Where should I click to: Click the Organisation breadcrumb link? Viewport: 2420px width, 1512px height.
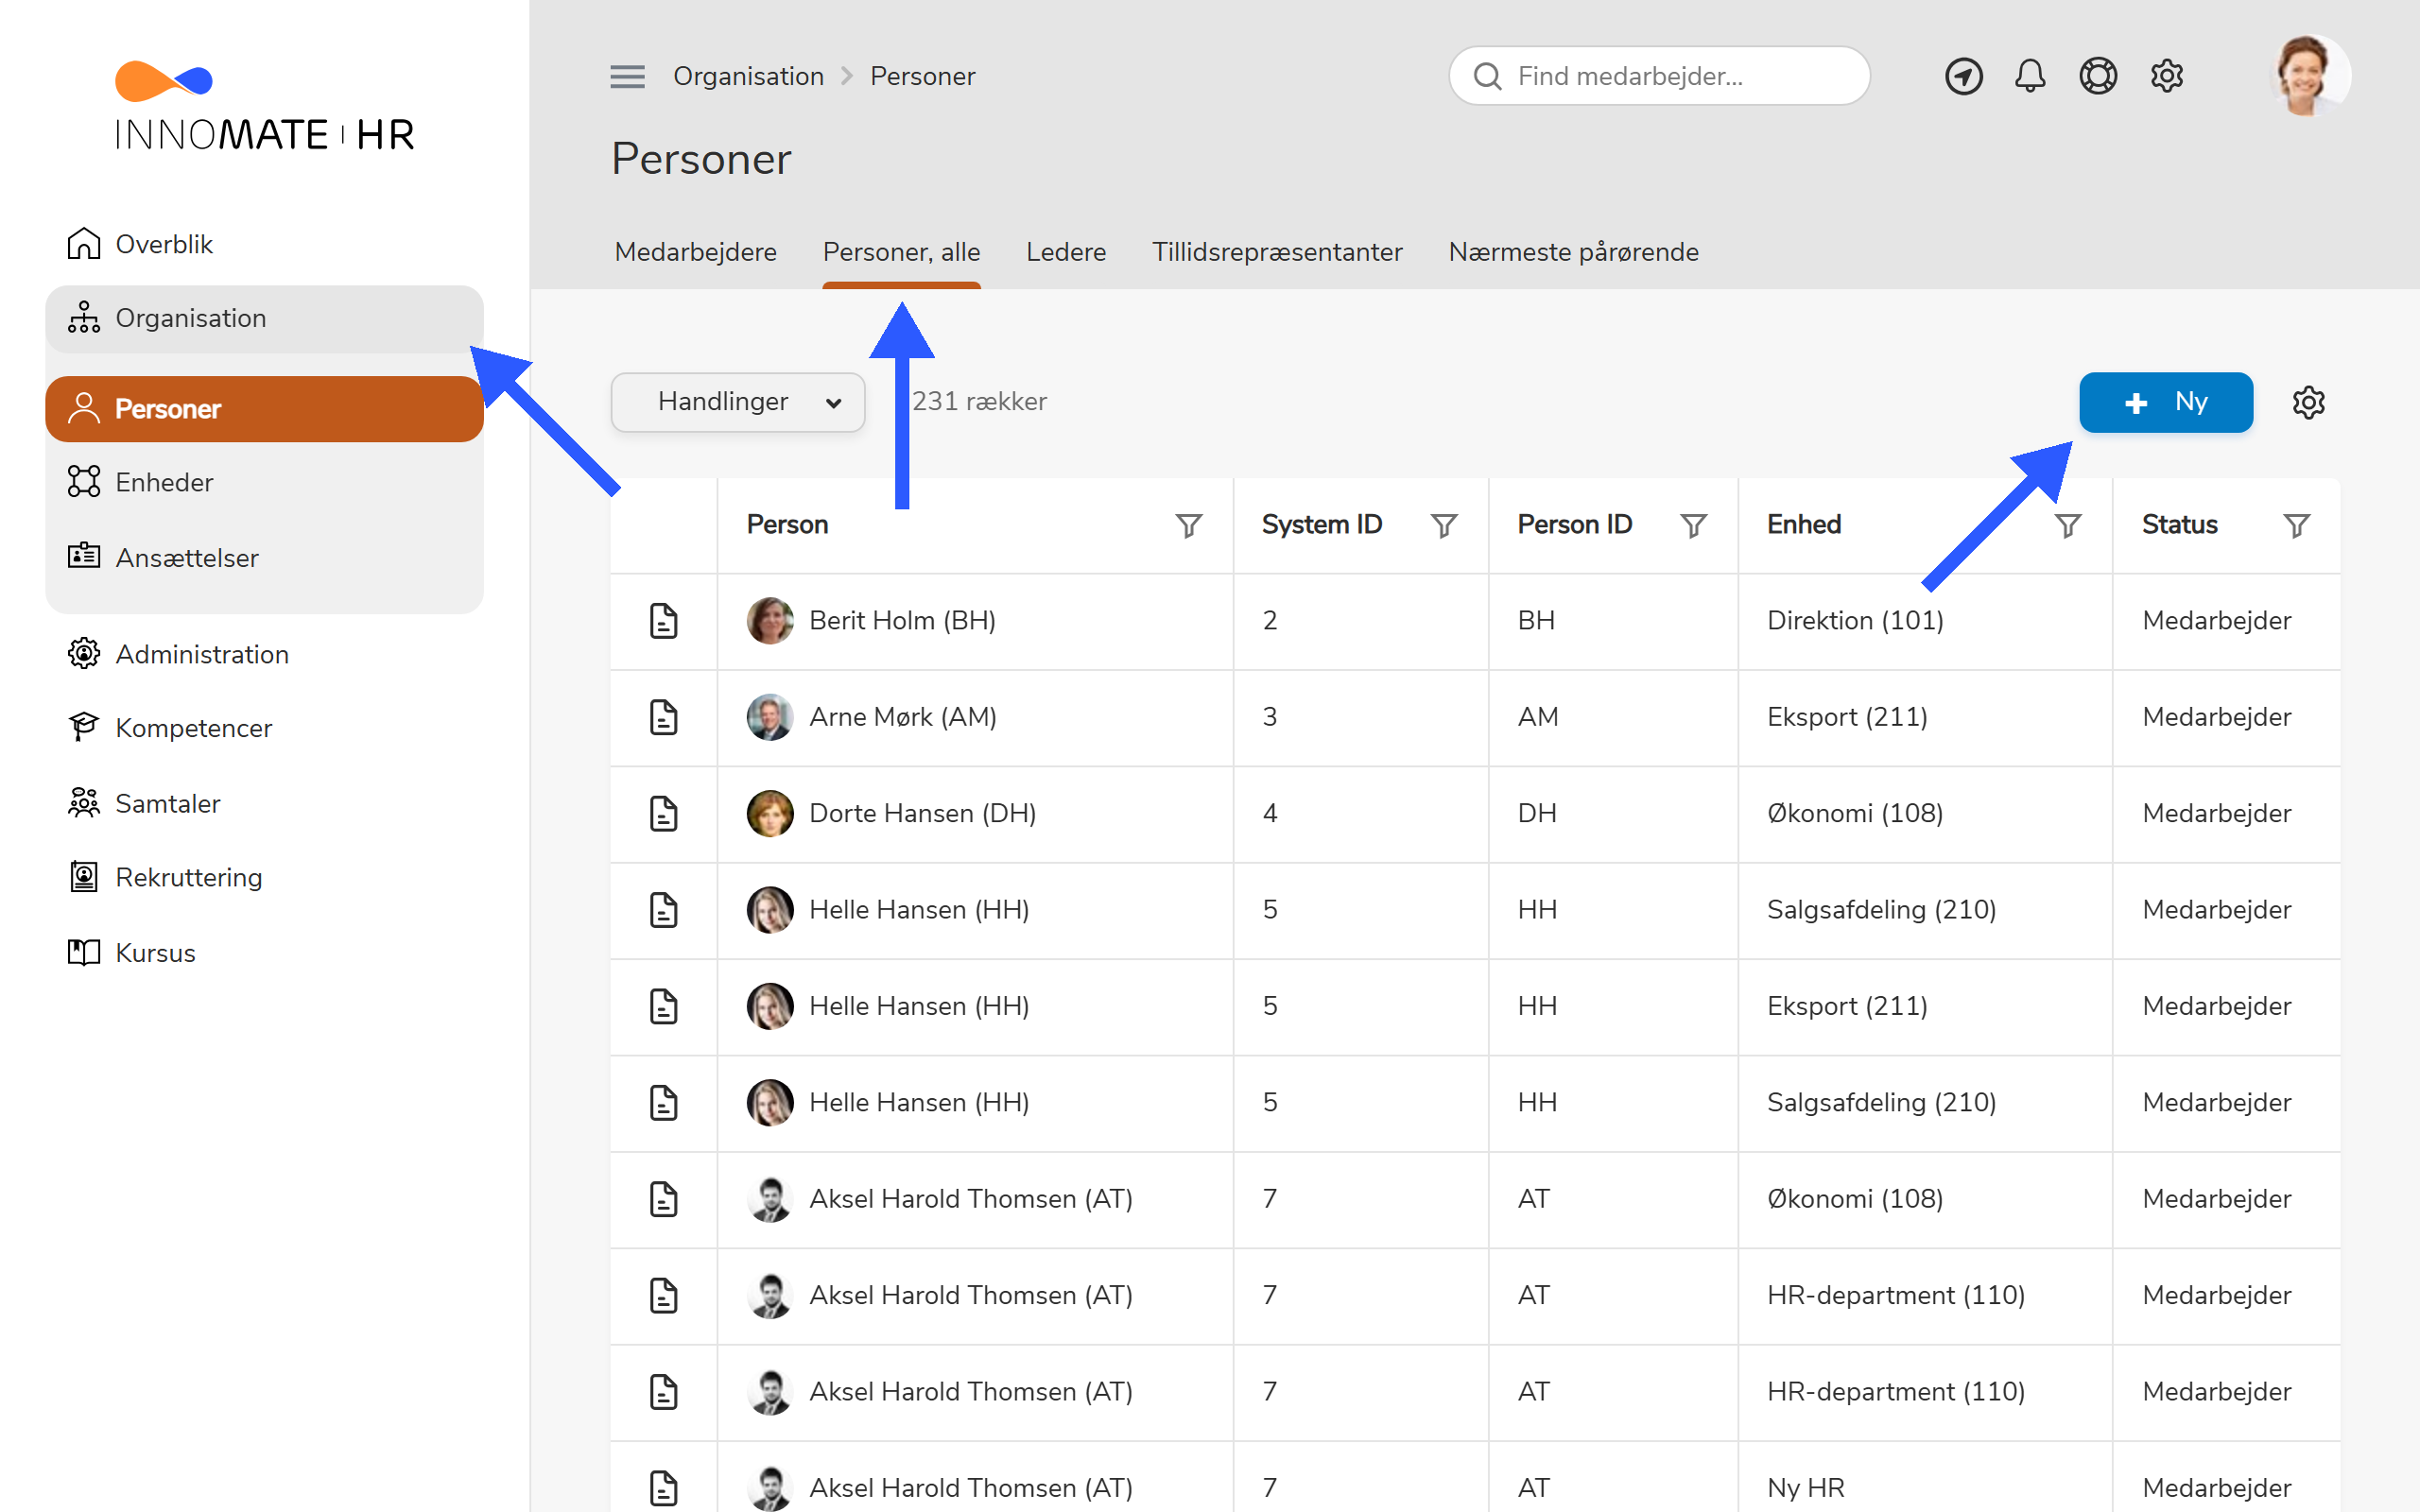tap(748, 76)
